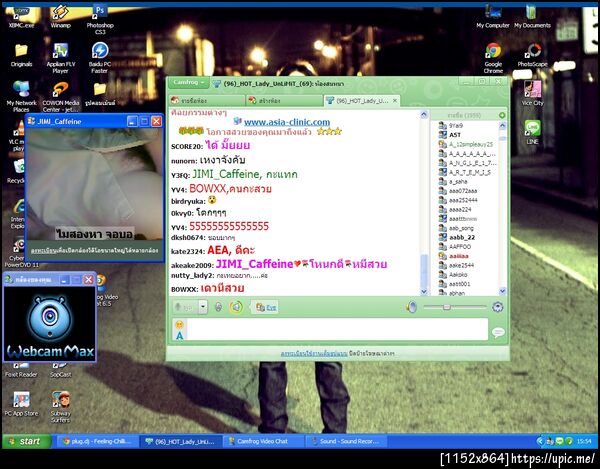
Task: Launch Subway Surfers desktop shortcut
Action: click(x=60, y=407)
